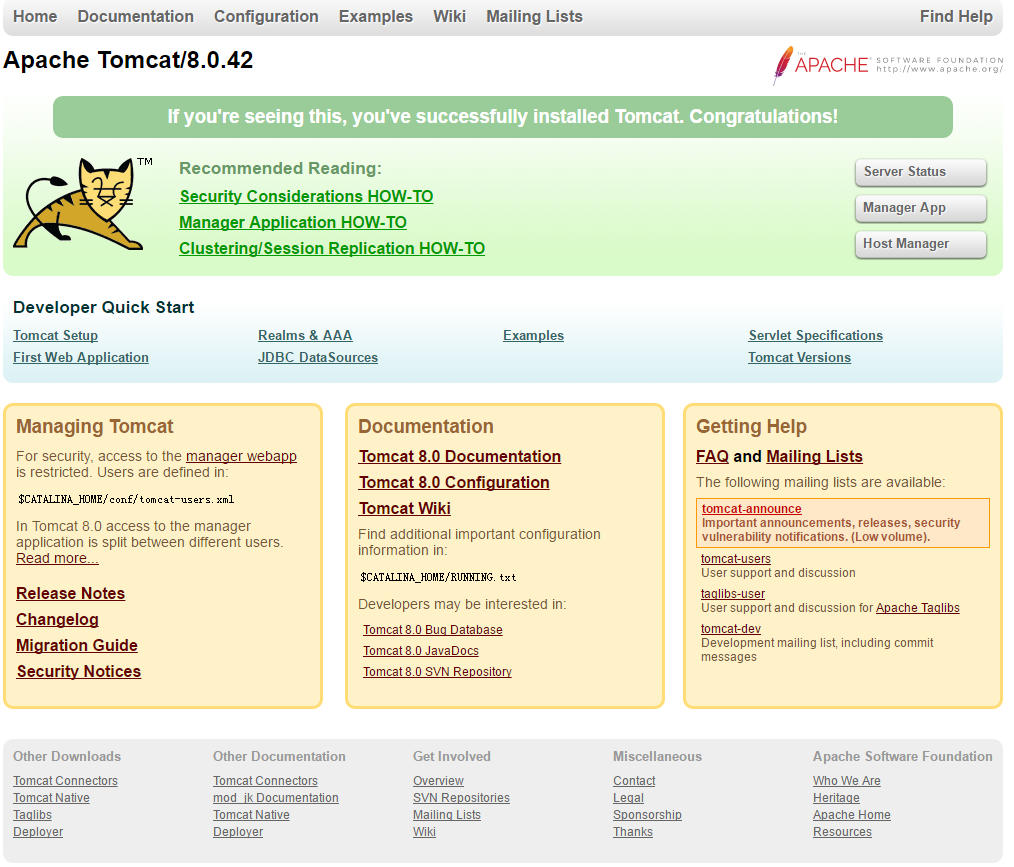Open Mailing Lists in top navigation
The width and height of the screenshot is (1014, 867).
pos(534,16)
